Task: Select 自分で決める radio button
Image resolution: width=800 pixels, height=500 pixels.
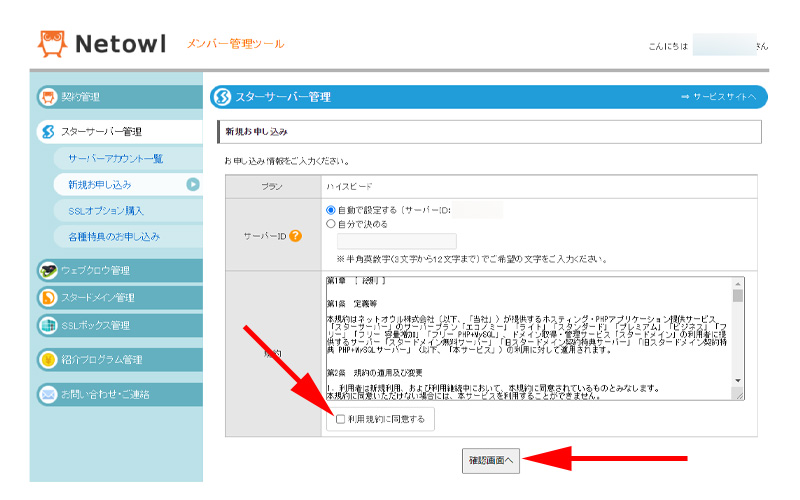Action: click(x=331, y=223)
